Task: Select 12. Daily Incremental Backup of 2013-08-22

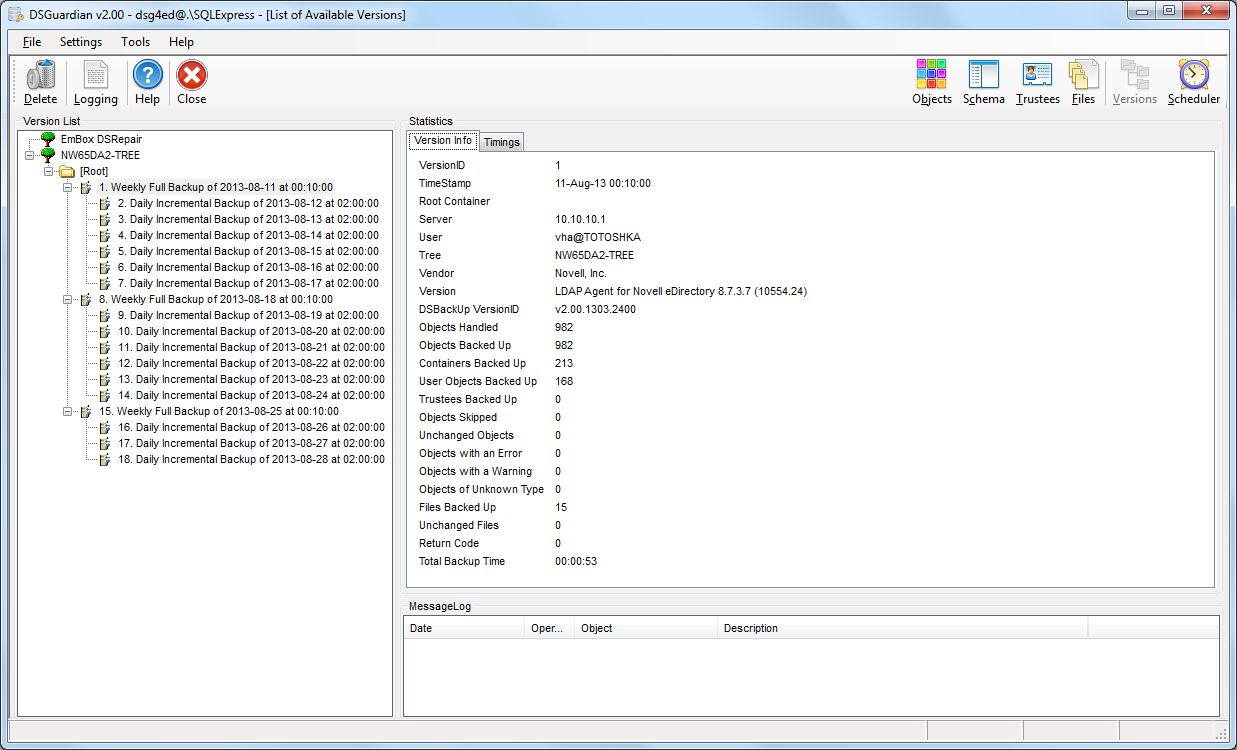Action: coord(251,363)
